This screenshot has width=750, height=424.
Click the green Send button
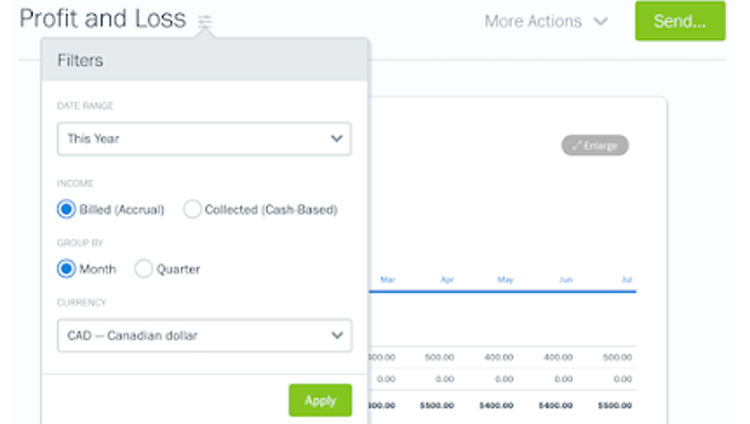680,21
